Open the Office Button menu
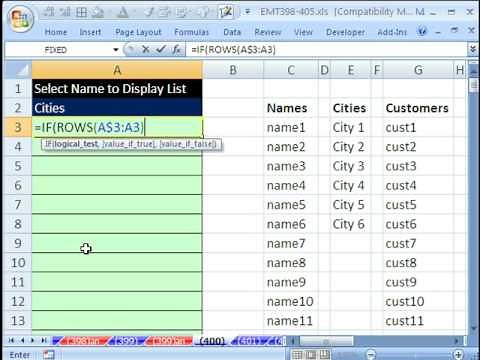480x360 pixels. (21, 19)
